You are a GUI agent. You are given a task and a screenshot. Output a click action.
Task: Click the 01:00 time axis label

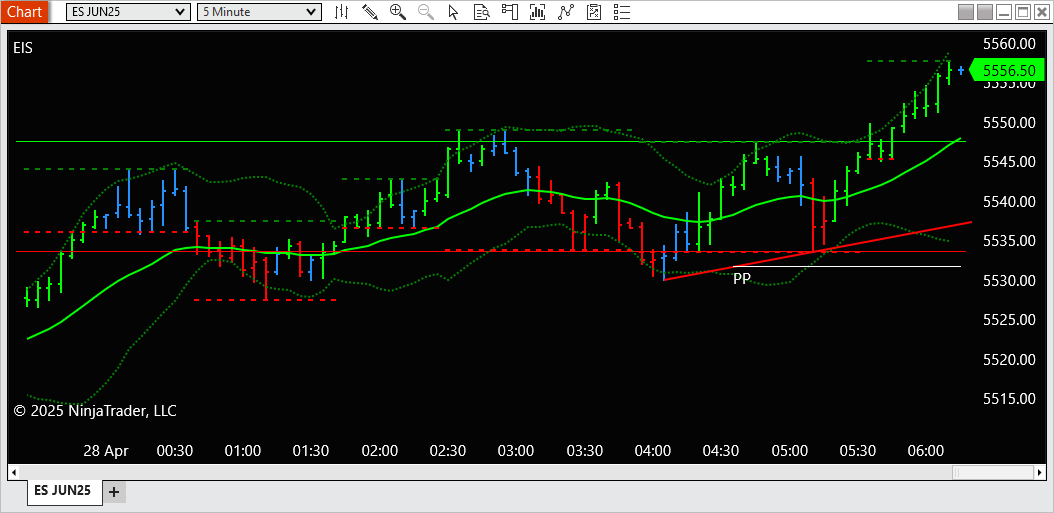(243, 450)
